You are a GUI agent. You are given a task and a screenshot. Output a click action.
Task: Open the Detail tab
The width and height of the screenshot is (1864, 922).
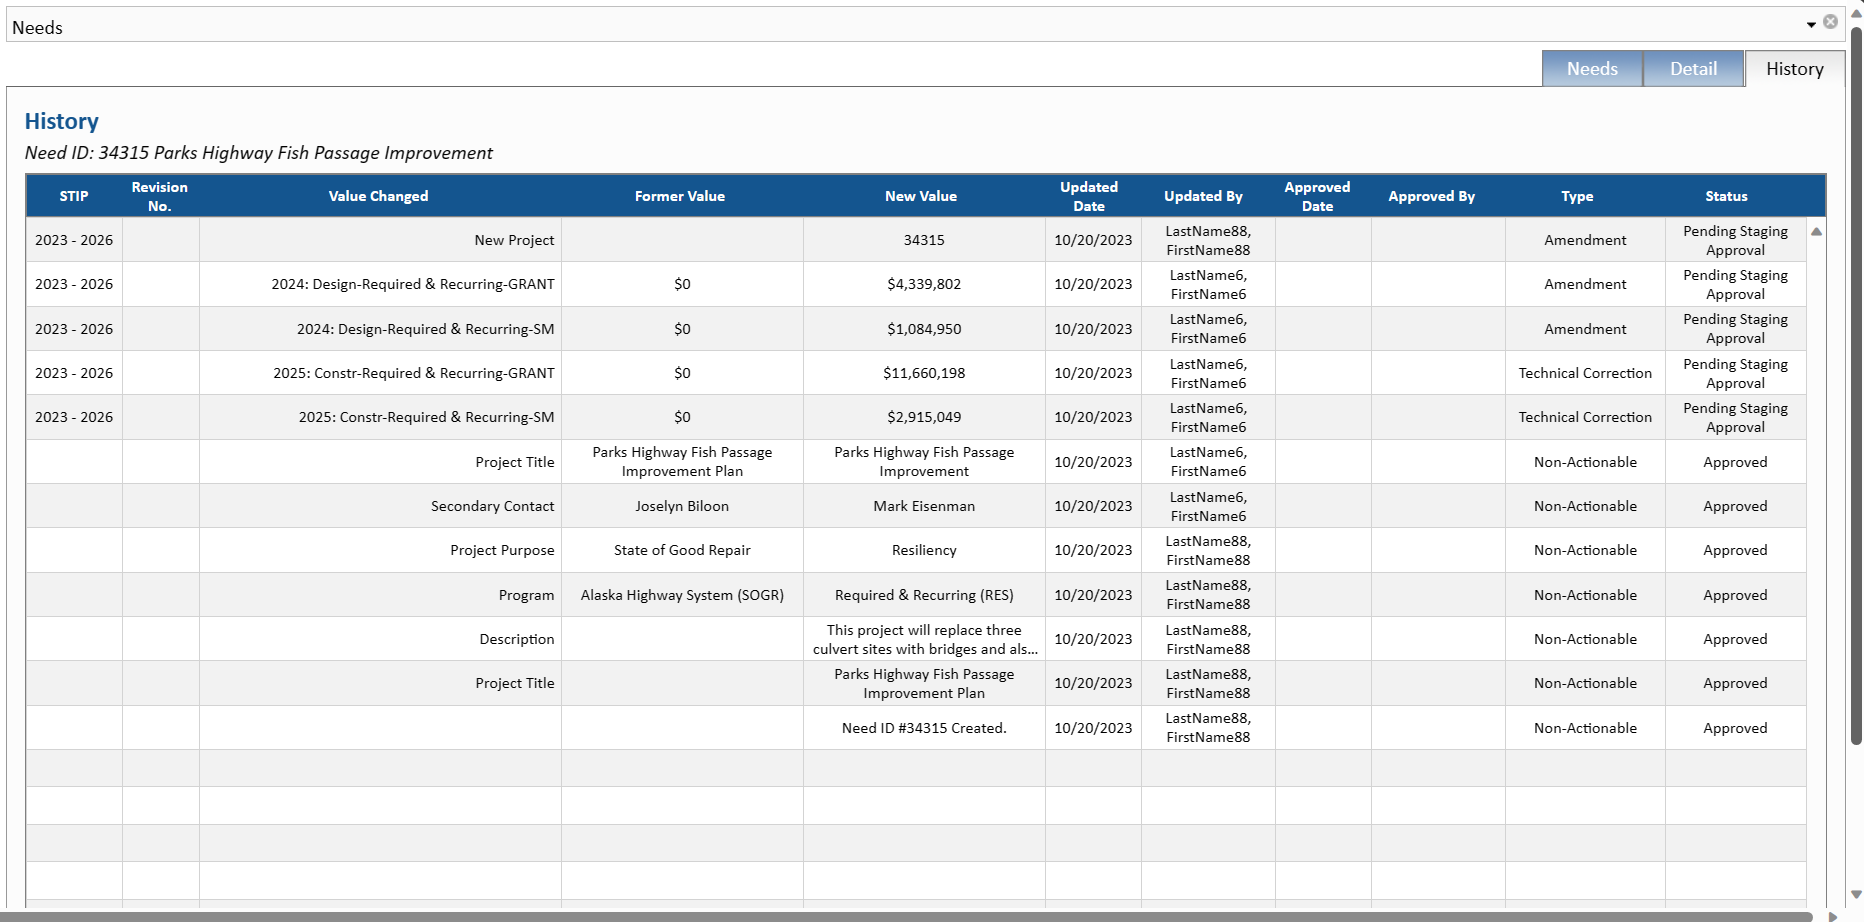[1693, 69]
